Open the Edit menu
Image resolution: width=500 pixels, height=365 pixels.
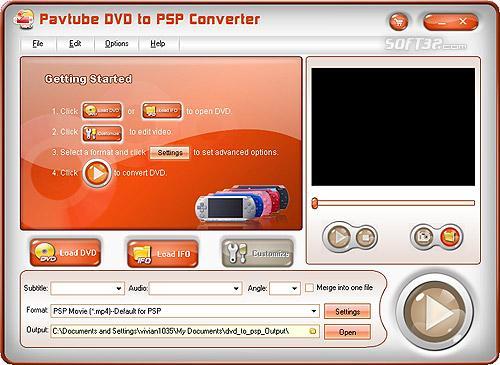coord(75,44)
